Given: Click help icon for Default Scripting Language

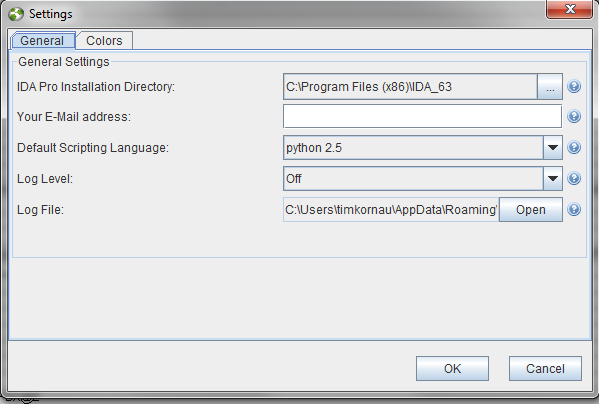Looking at the screenshot, I should (x=574, y=147).
